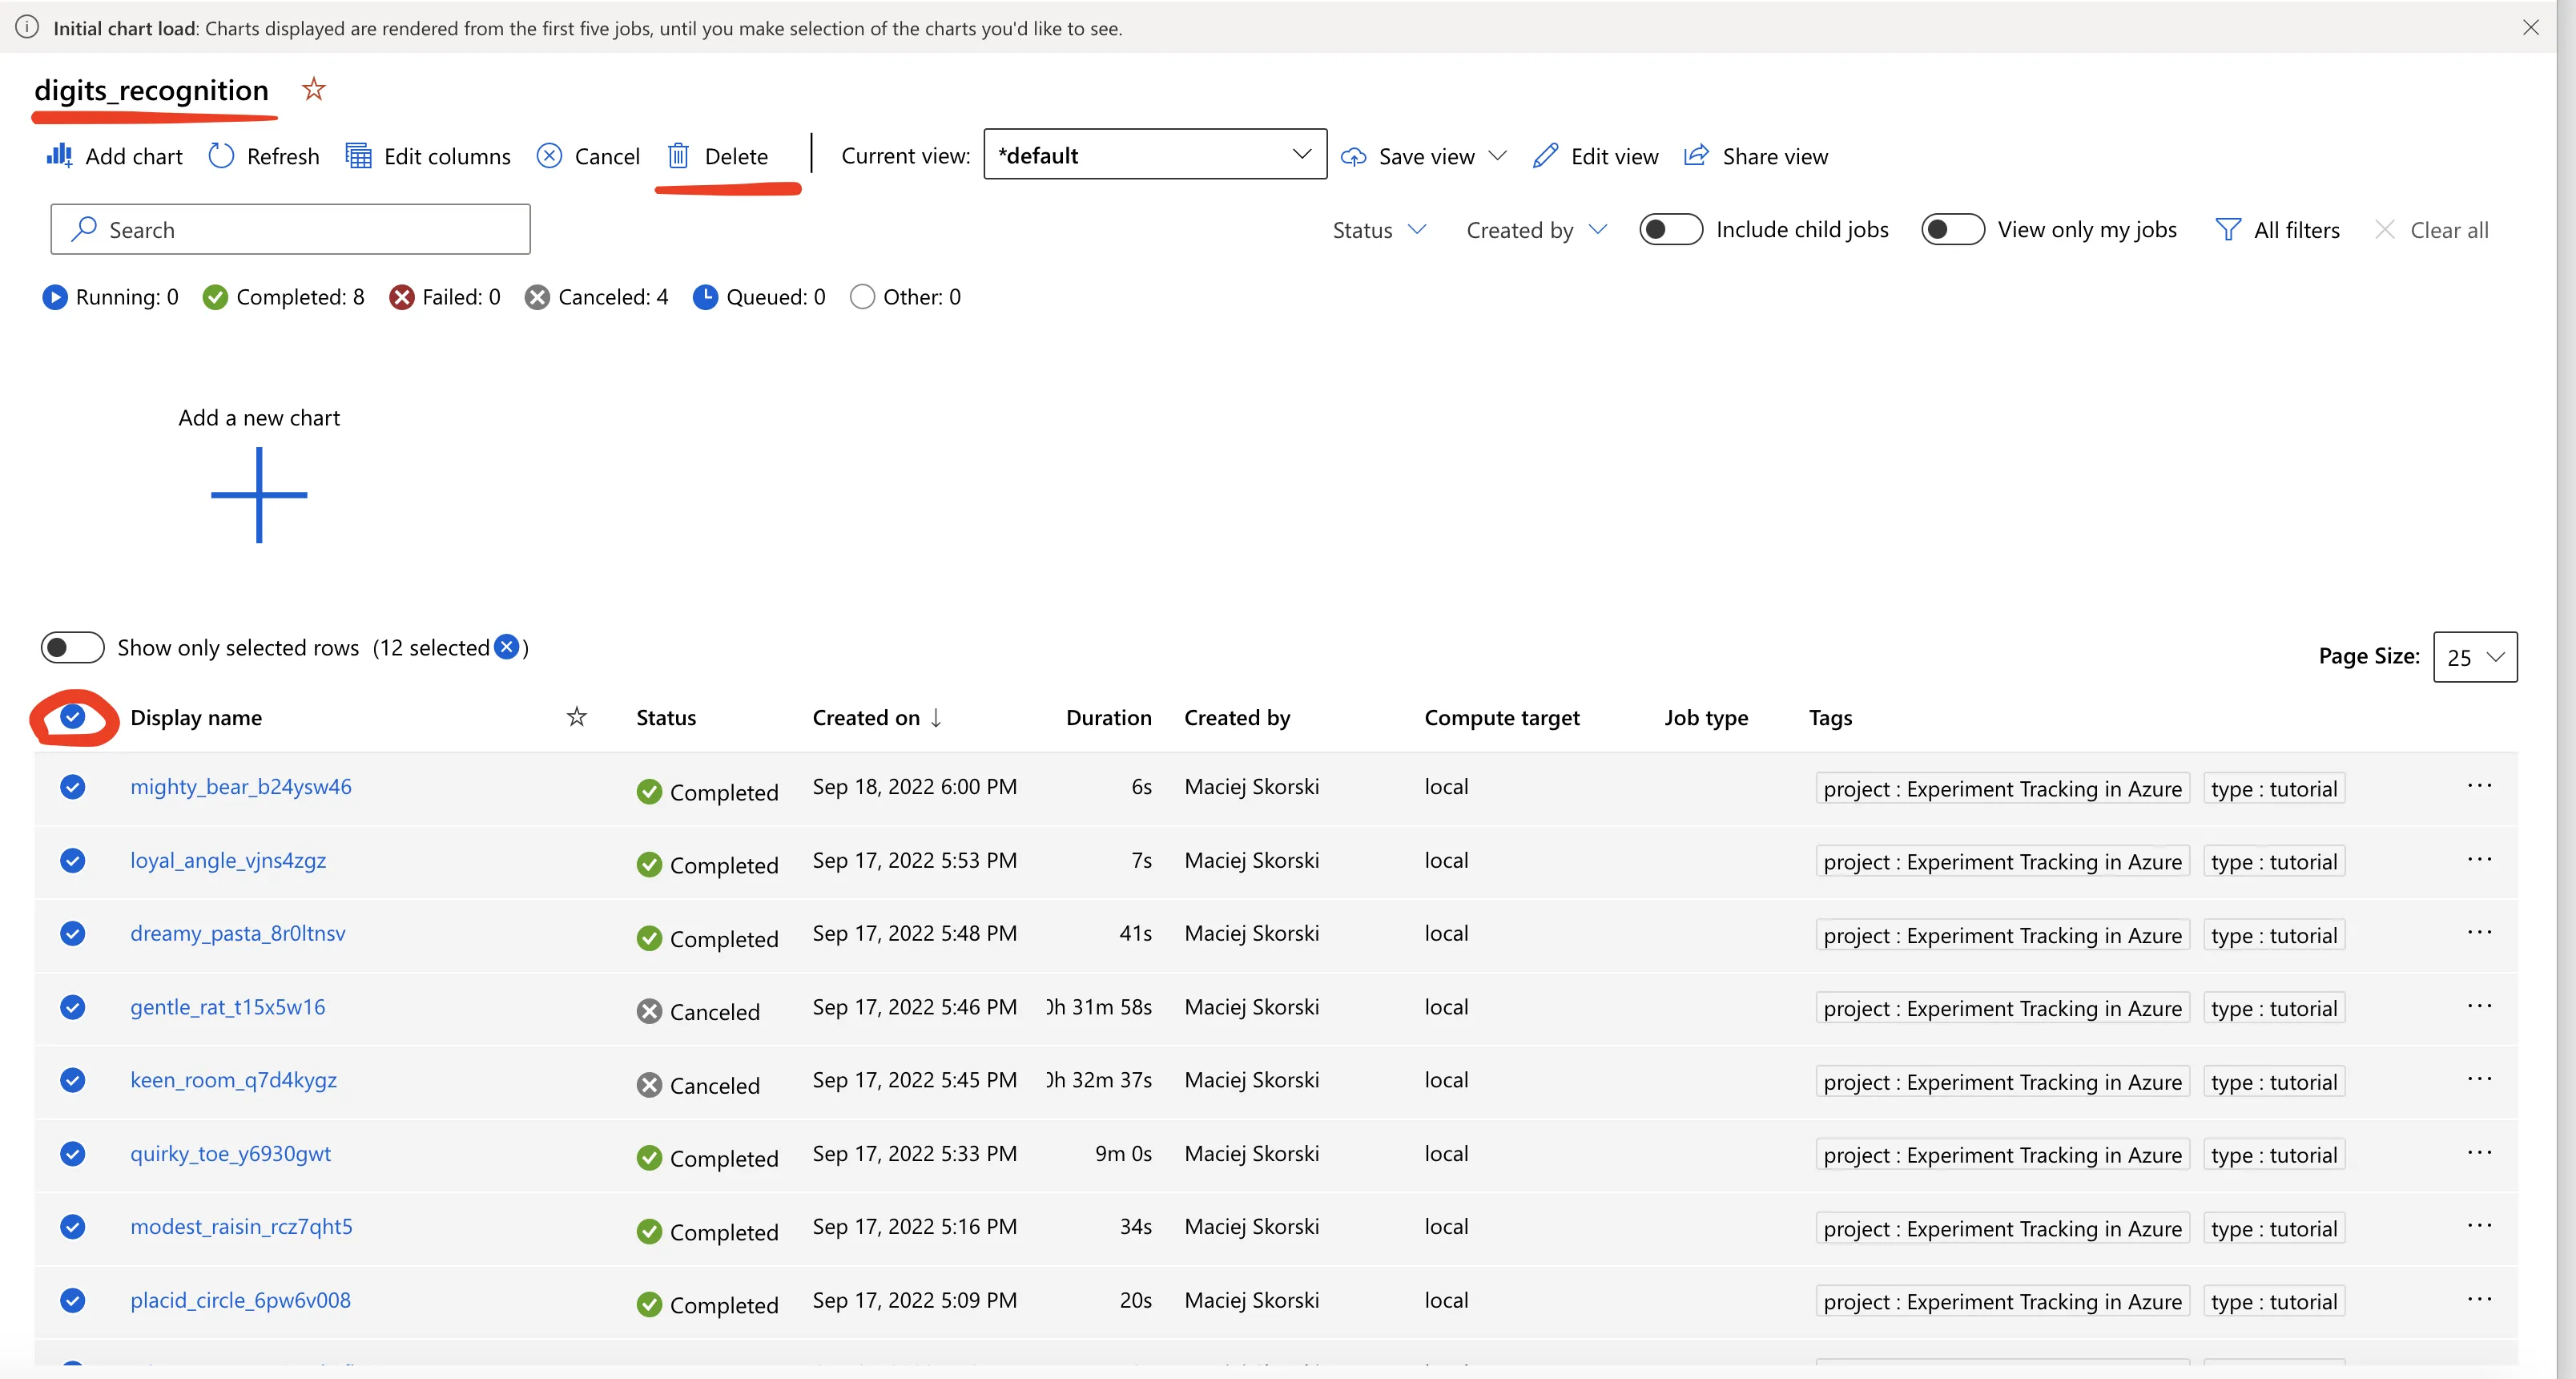
Task: Expand the Current view default dropdown
Action: (x=1155, y=155)
